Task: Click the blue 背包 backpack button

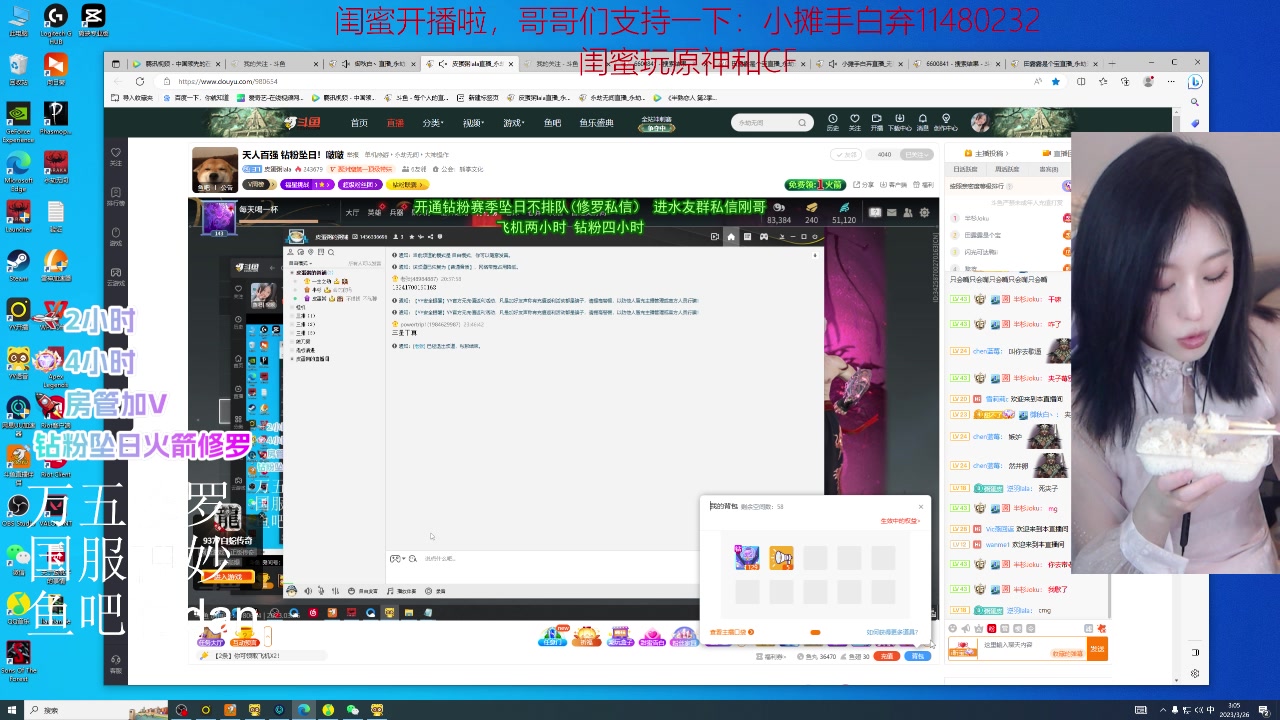Action: [917, 657]
